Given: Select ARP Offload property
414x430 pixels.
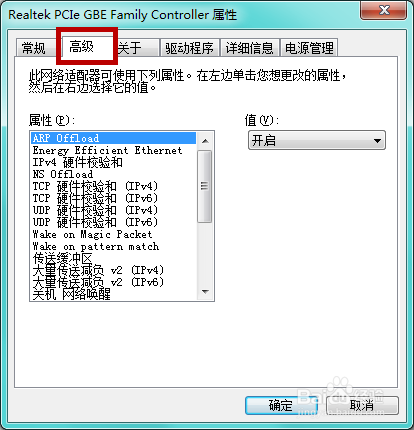Looking at the screenshot, I should [113, 138].
